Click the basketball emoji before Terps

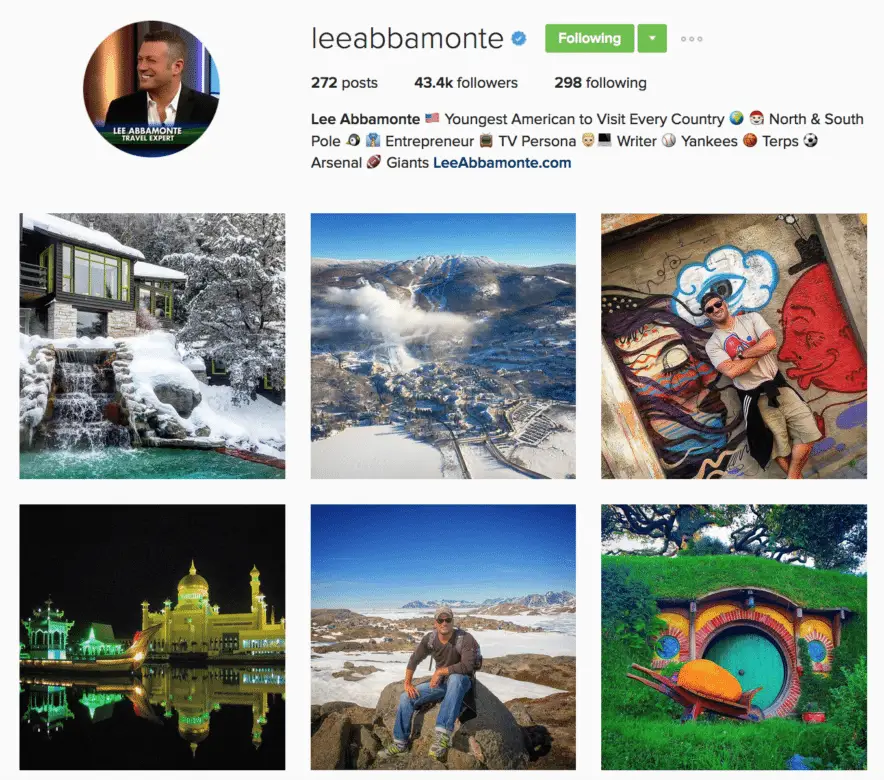750,140
